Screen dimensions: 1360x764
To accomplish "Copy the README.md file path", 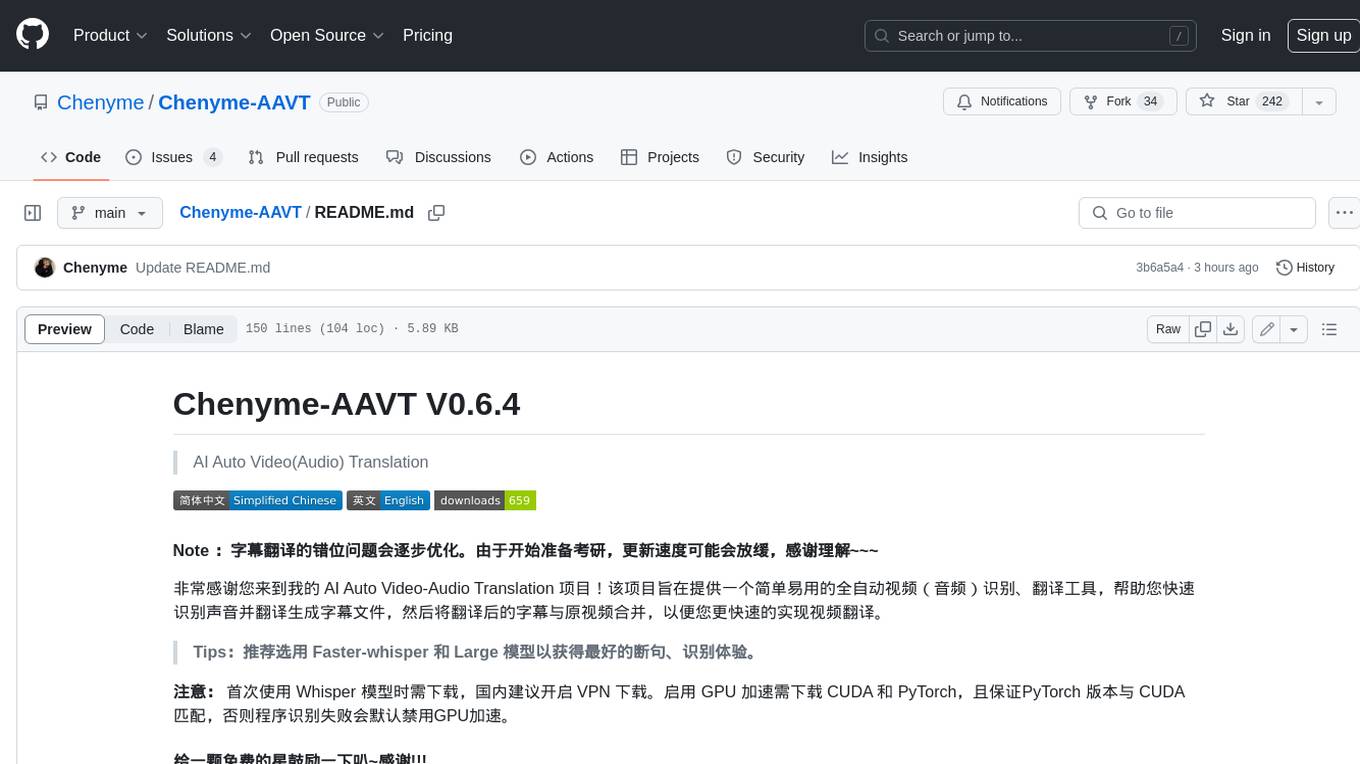I will (436, 213).
